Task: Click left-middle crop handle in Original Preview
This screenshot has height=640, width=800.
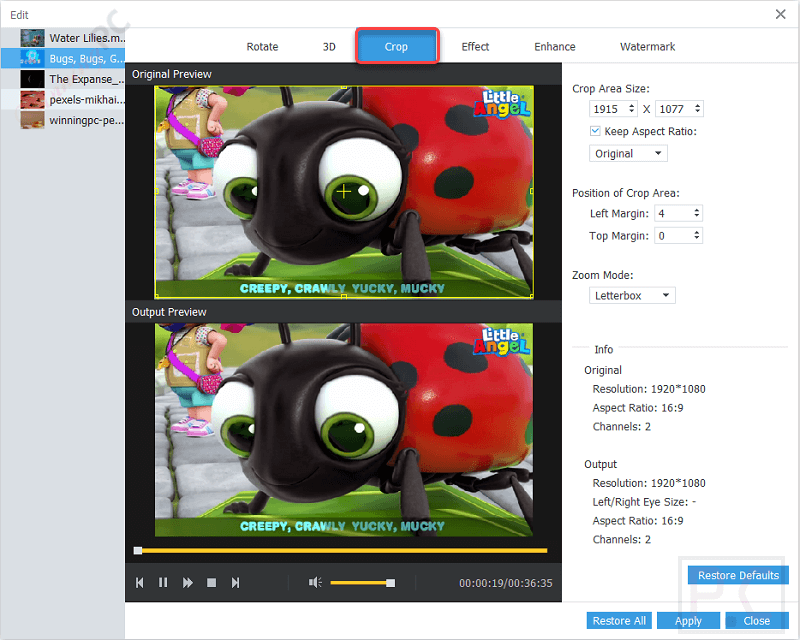Action: click(x=156, y=191)
